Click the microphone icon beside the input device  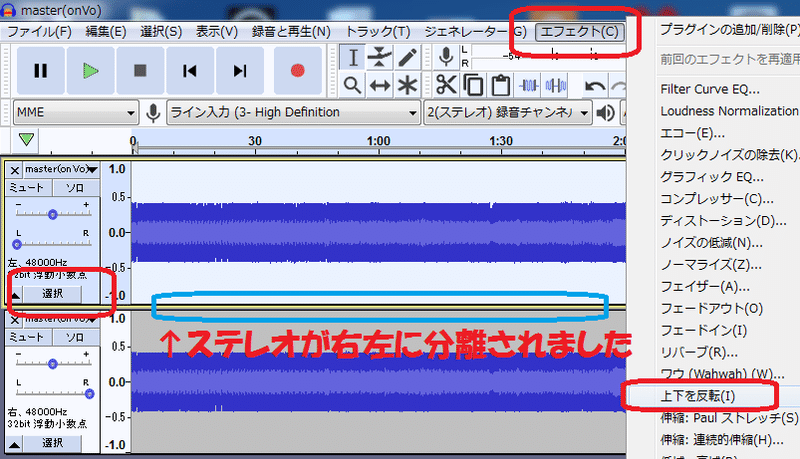(x=153, y=113)
